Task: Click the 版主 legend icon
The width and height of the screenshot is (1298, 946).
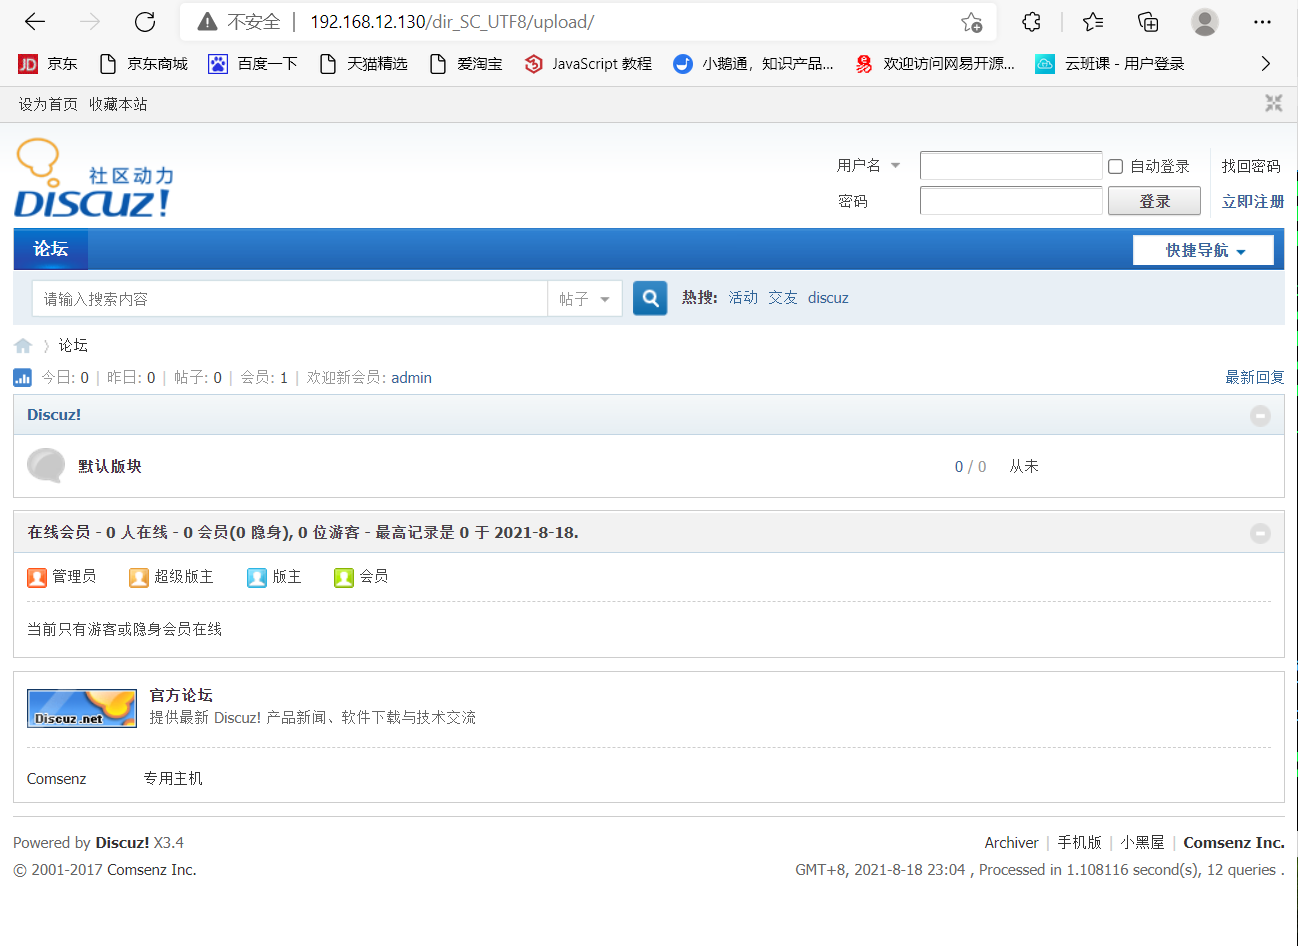Action: pyautogui.click(x=257, y=577)
